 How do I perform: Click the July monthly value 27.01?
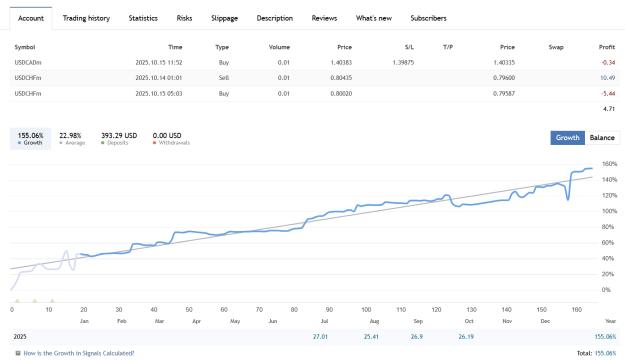point(320,337)
